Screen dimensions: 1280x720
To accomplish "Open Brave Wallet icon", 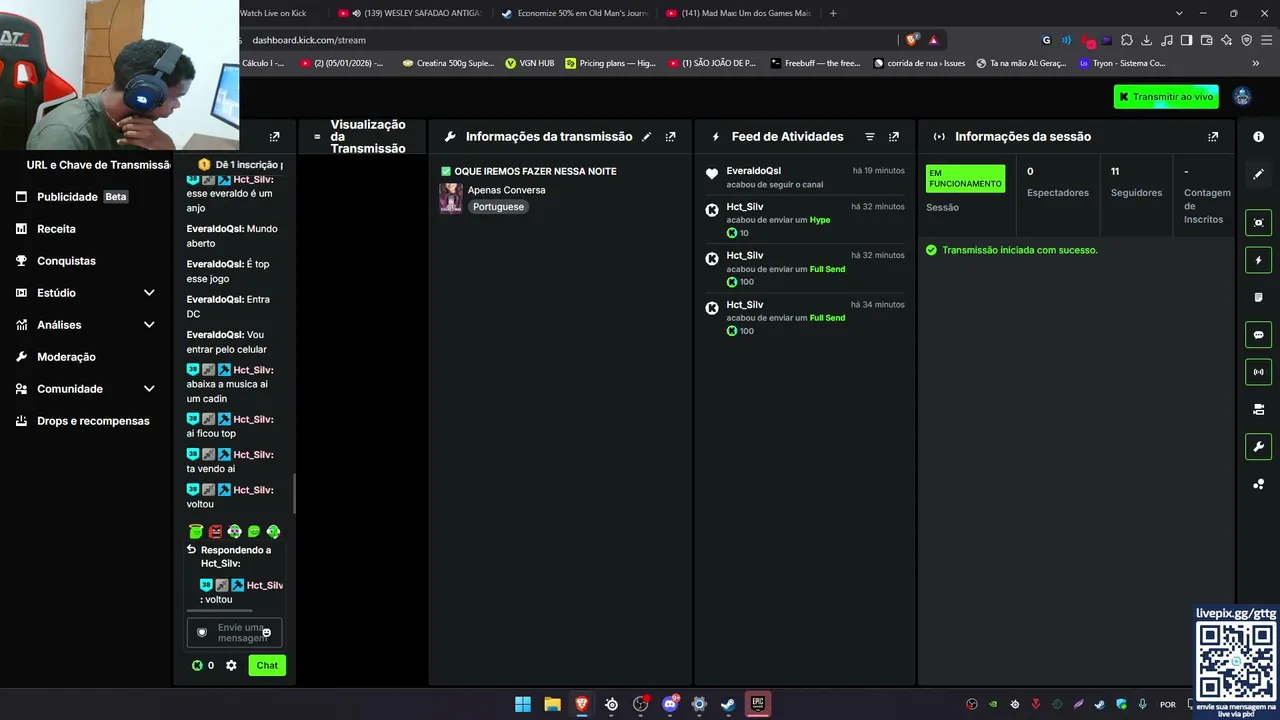I will click(1206, 40).
